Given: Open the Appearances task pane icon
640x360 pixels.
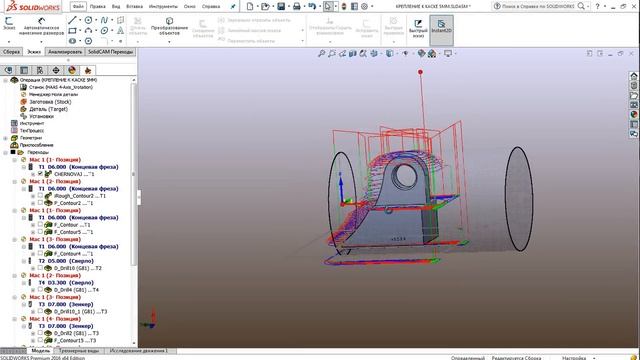Looking at the screenshot, I should 633,114.
